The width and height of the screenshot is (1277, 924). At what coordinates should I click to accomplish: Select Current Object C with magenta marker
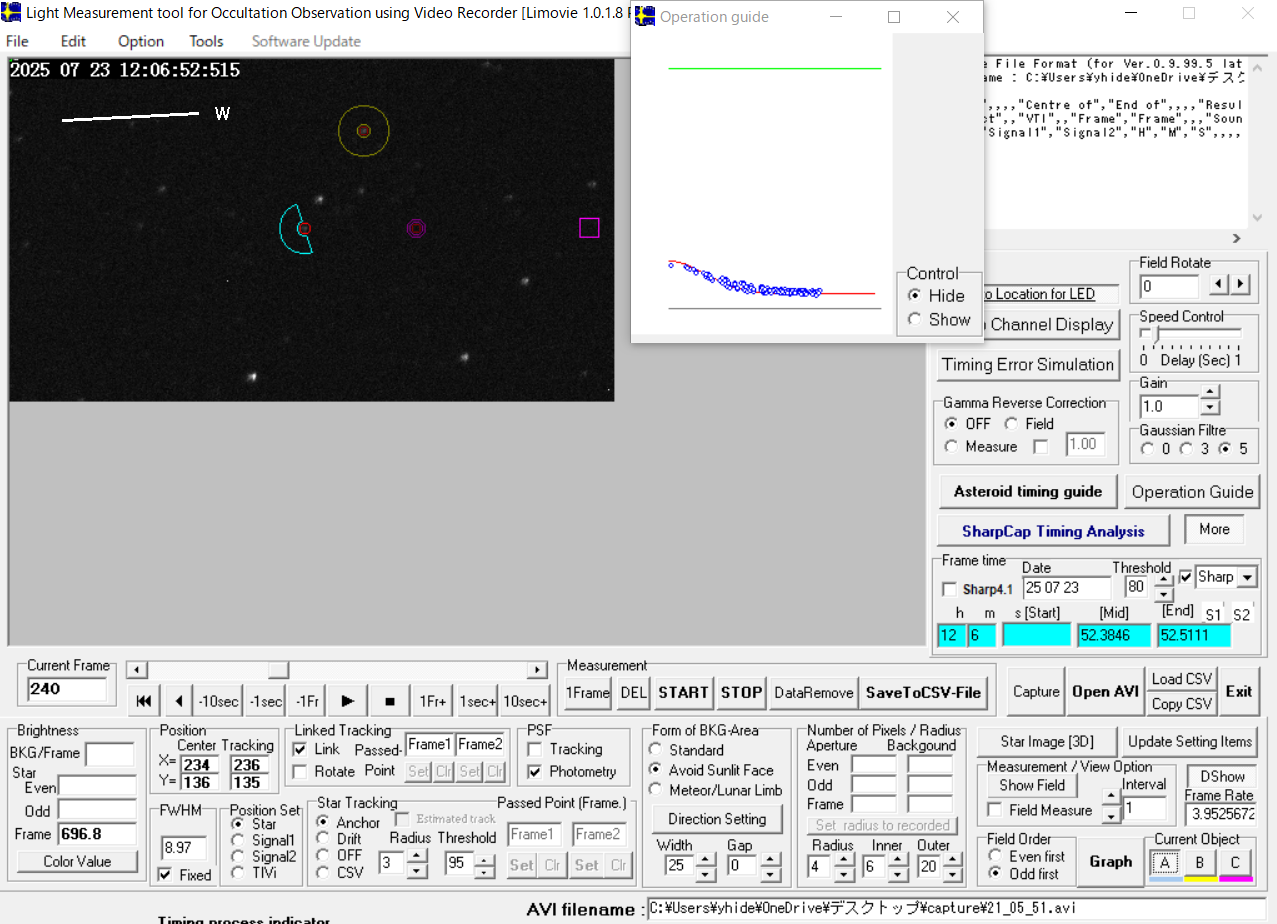(x=1235, y=862)
